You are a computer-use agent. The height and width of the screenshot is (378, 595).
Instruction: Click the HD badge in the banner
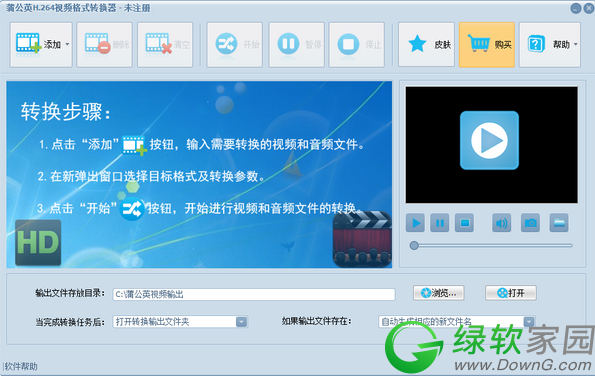[38, 243]
